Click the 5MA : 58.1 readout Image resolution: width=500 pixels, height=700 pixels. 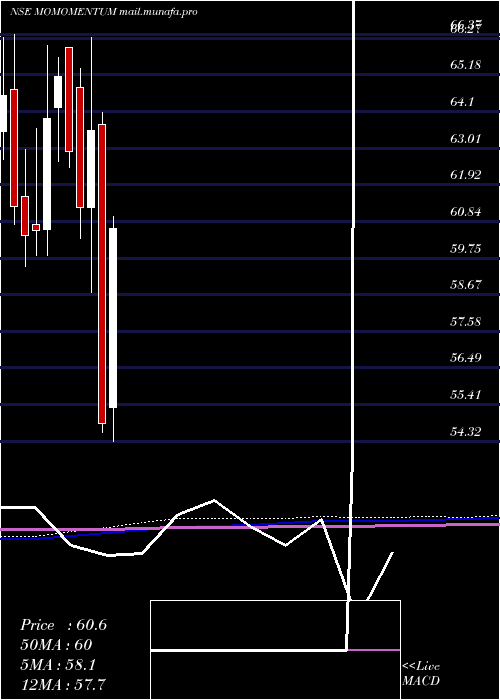coord(58,665)
